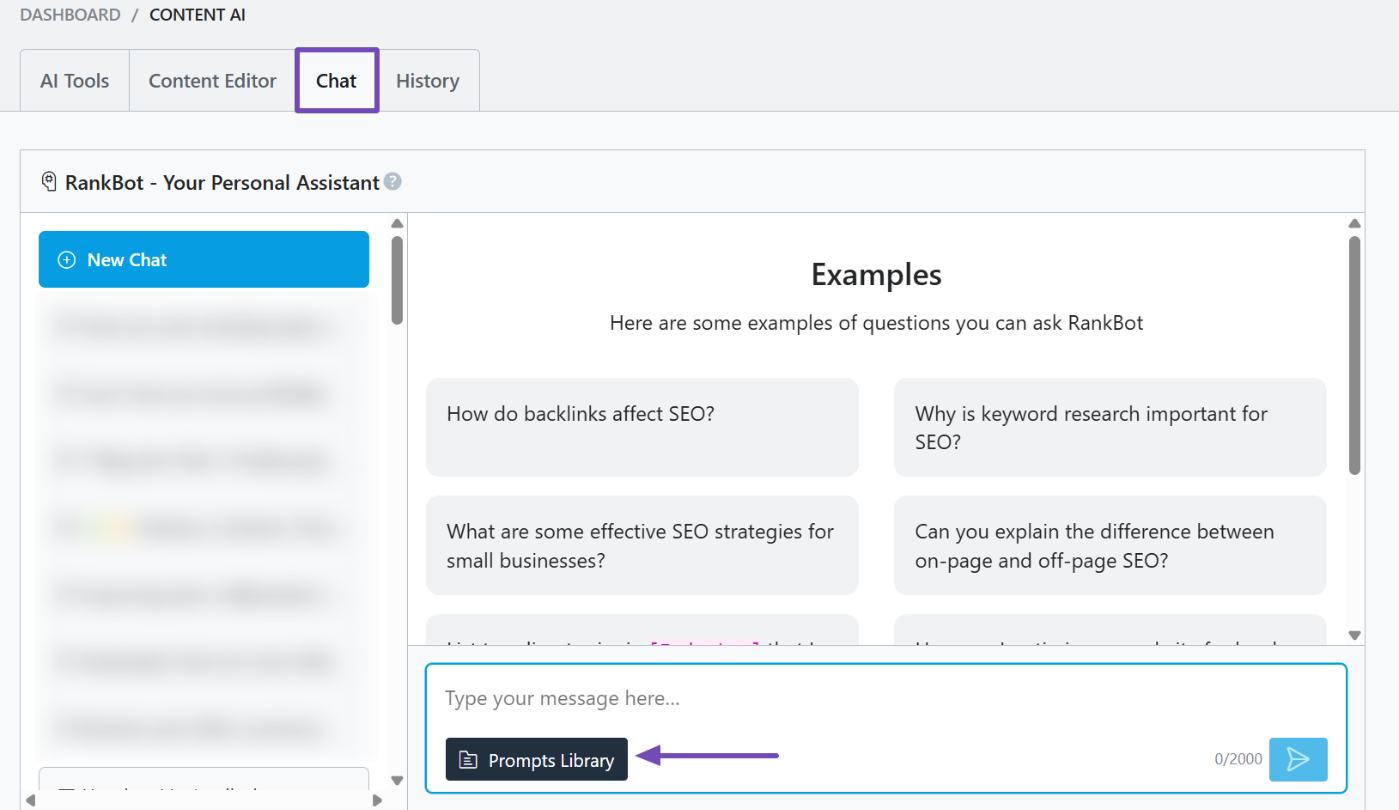
Task: Start a New Chat
Action: [x=204, y=260]
